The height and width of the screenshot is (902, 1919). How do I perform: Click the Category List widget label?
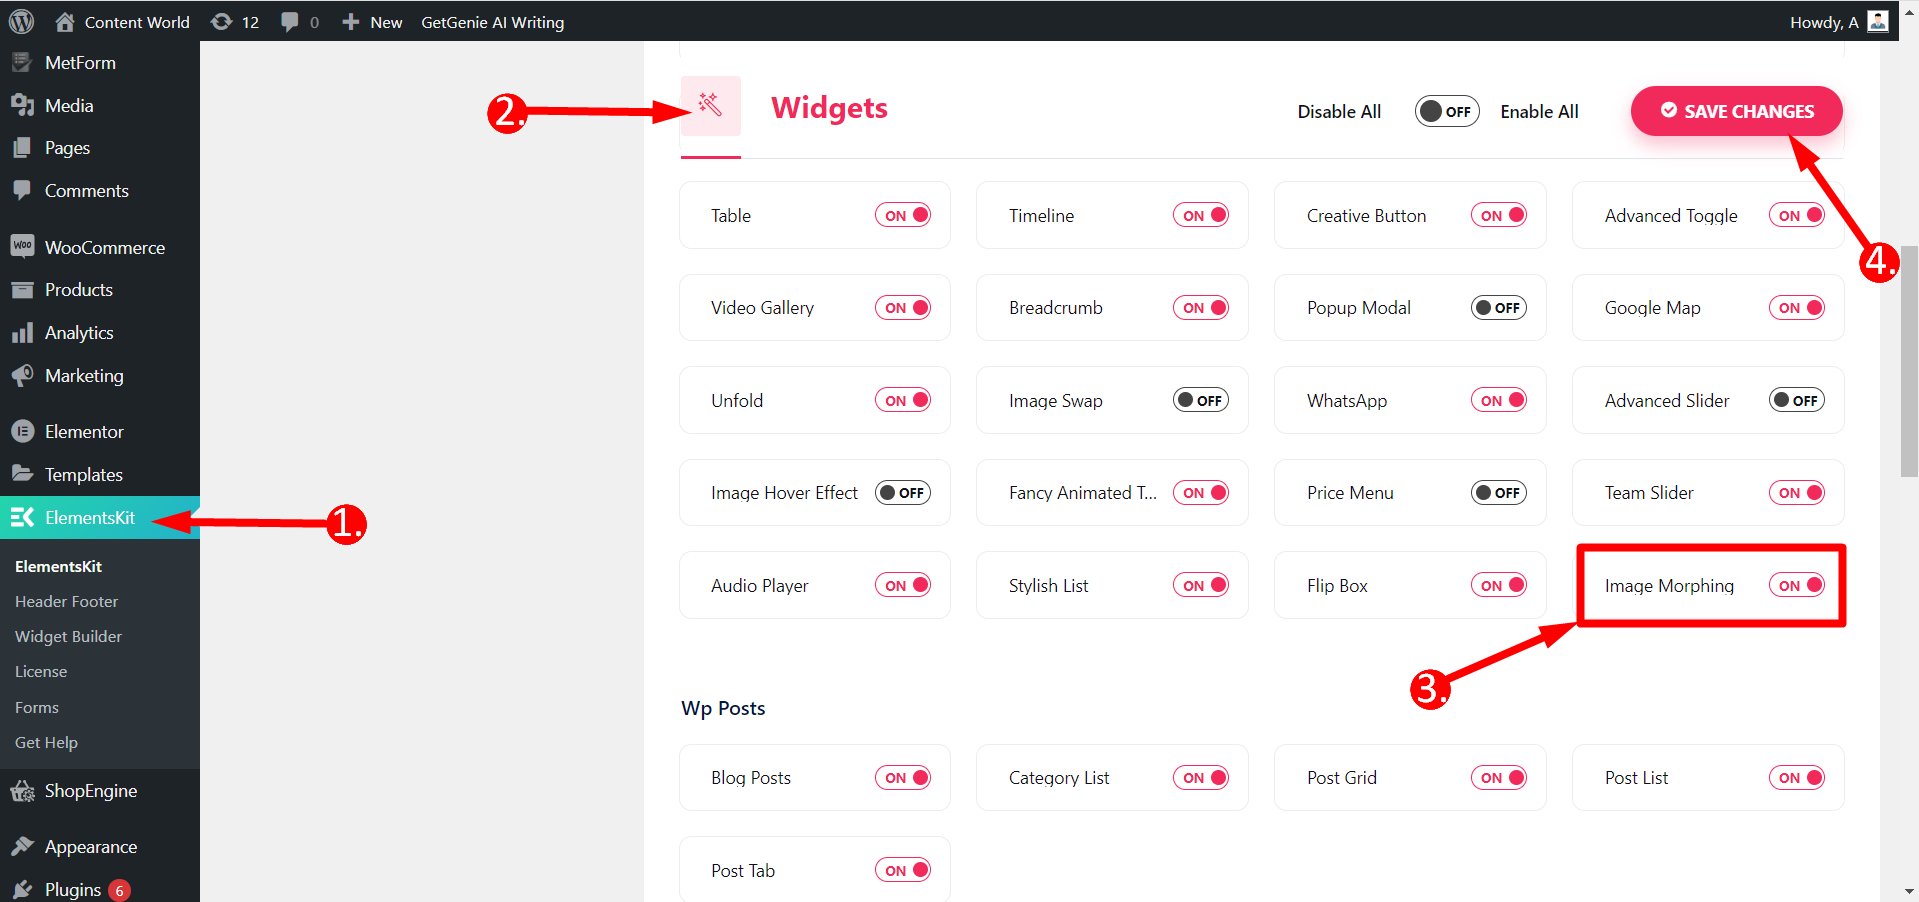pyautogui.click(x=1059, y=777)
